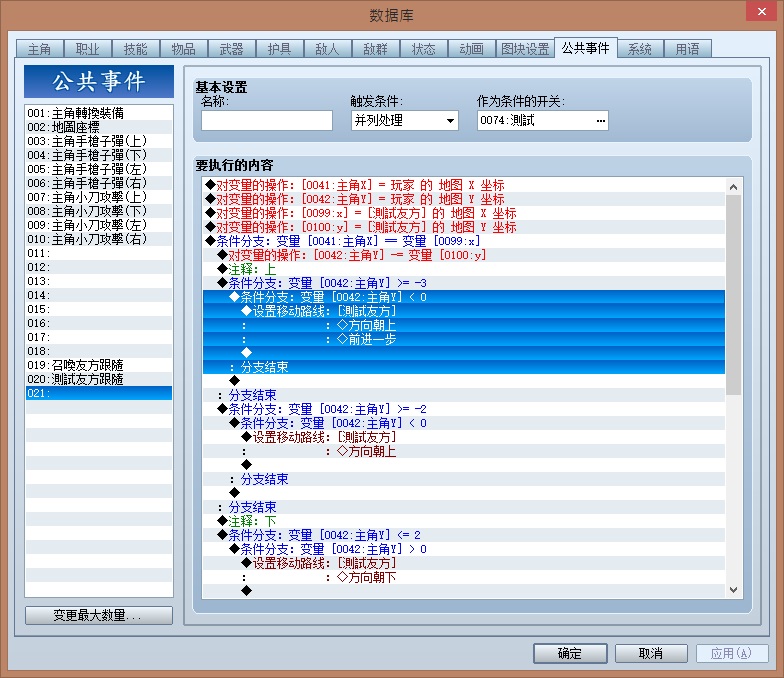Select the 条件分支 [0042:主角Y] >= -3 line
Viewport: 784px width, 678px height.
click(x=464, y=283)
